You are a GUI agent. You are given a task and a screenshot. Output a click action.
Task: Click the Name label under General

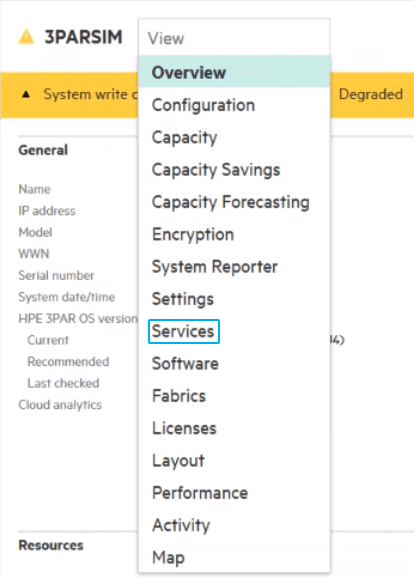34,190
